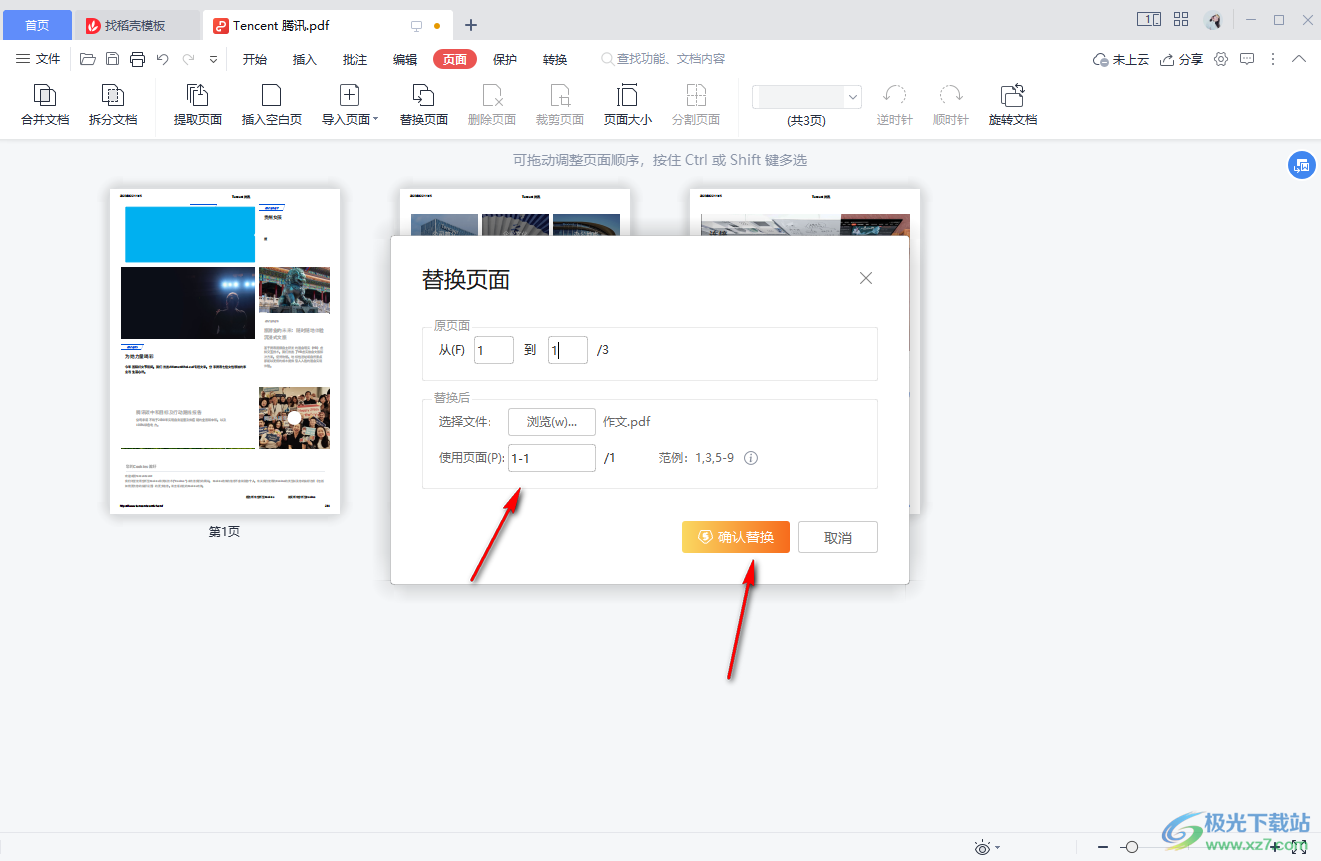Select the 提取页面 extract pages tool
The image size is (1321, 861).
198,105
